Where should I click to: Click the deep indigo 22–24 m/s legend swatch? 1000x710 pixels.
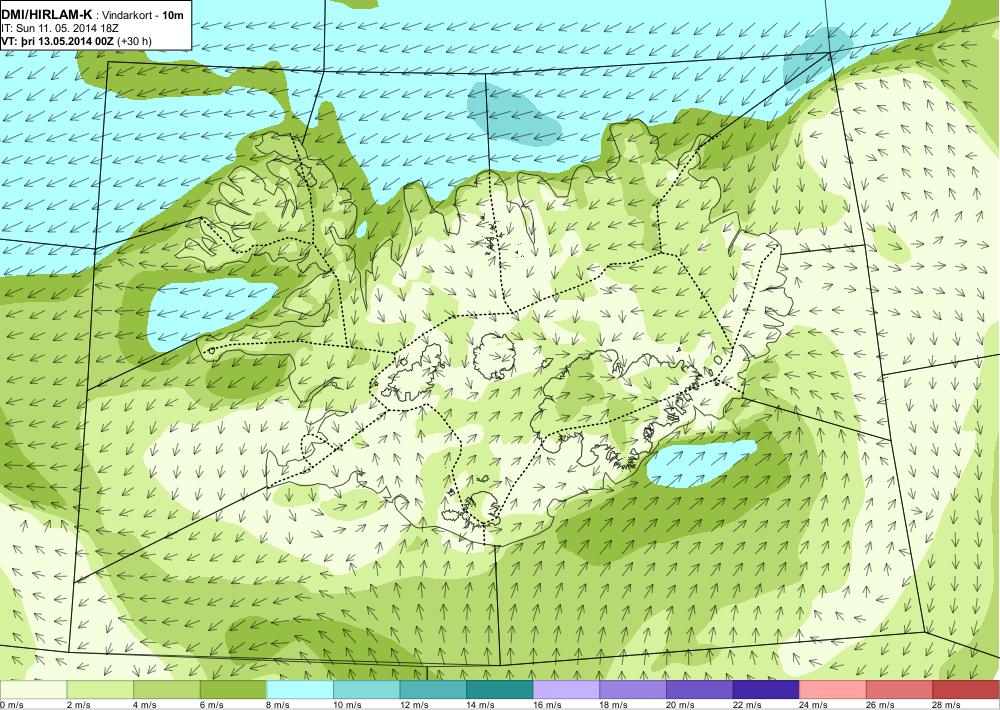[x=766, y=690]
